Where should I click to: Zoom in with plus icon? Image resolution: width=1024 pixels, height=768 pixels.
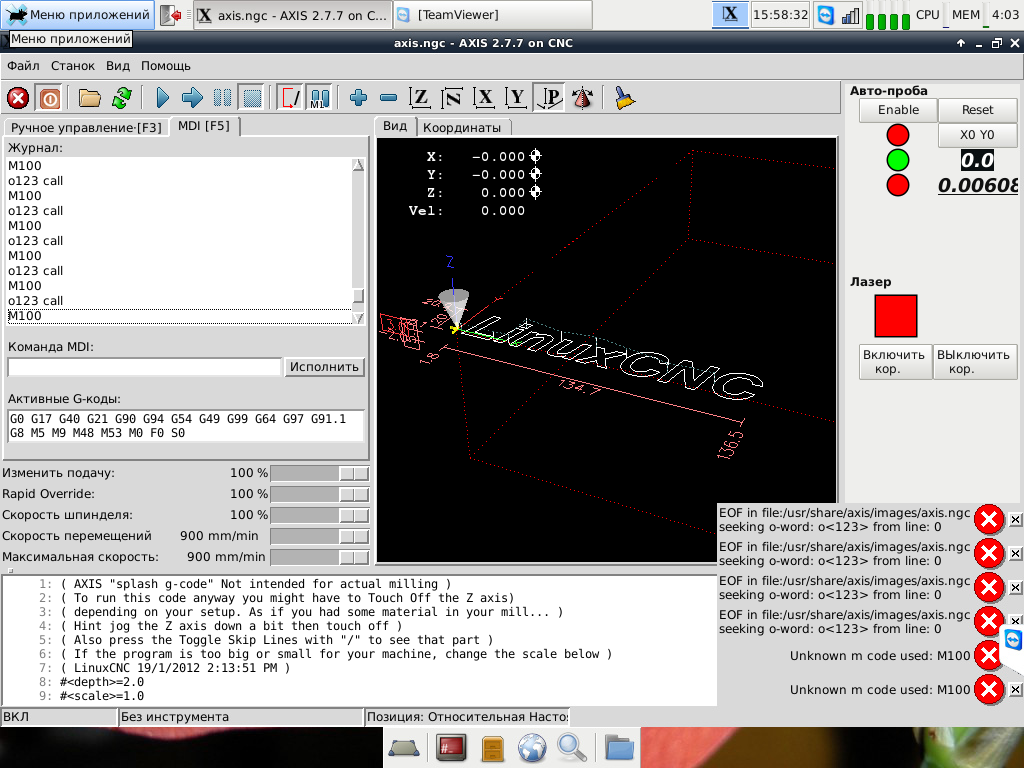point(358,99)
